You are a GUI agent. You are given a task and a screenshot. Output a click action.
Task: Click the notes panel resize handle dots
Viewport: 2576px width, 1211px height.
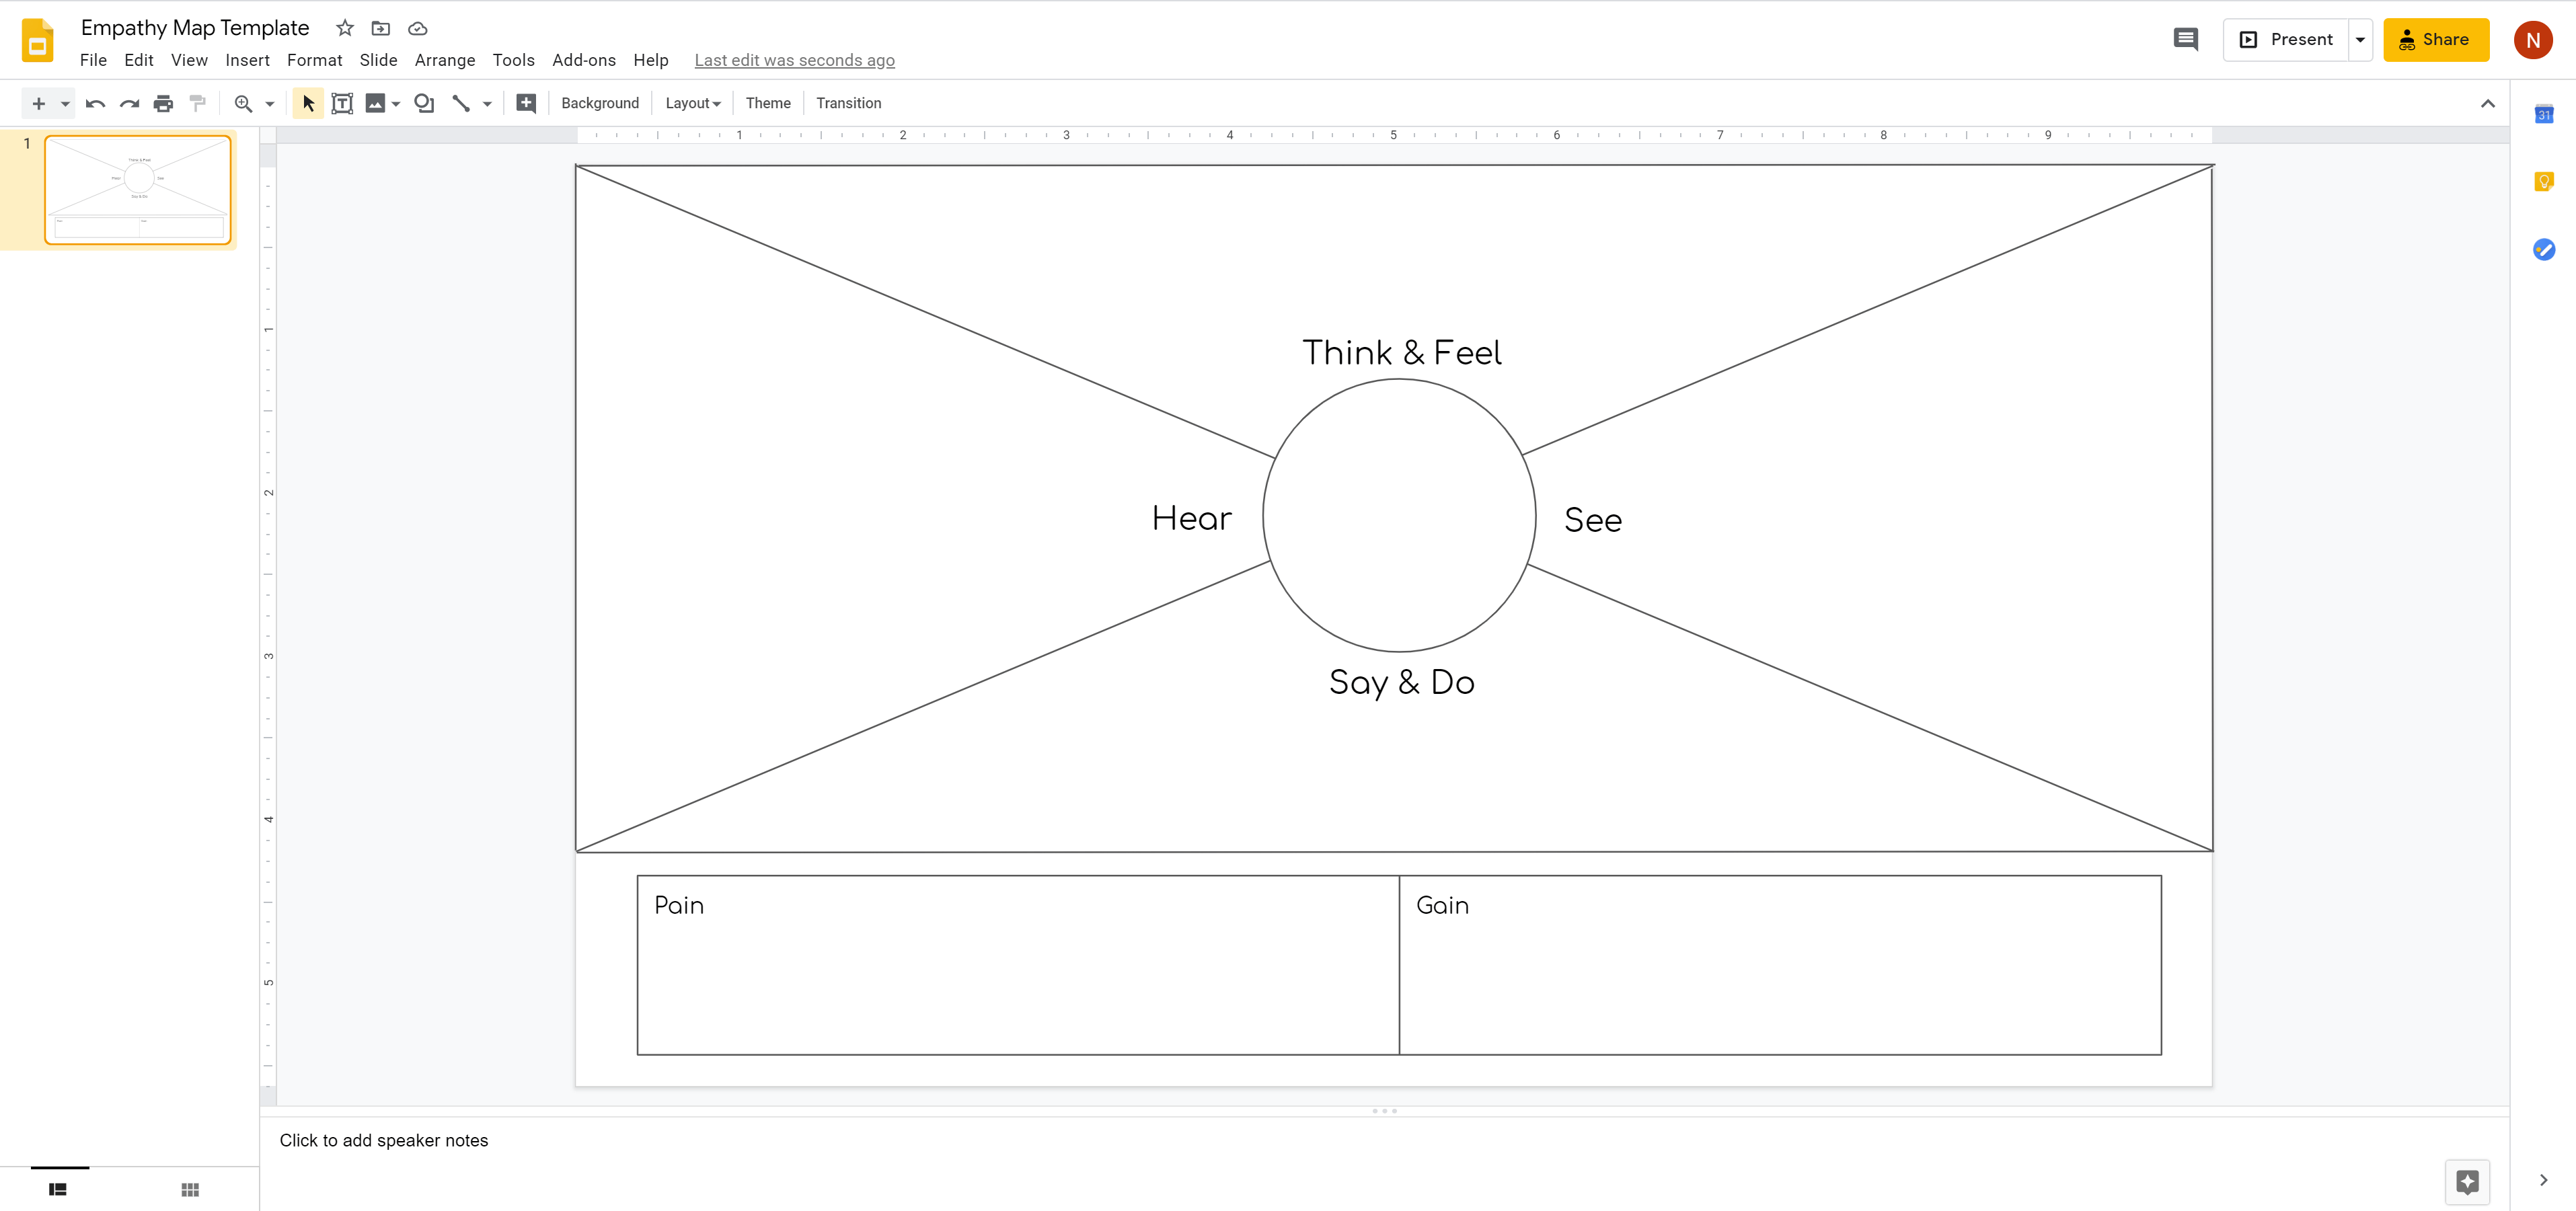(1384, 1111)
